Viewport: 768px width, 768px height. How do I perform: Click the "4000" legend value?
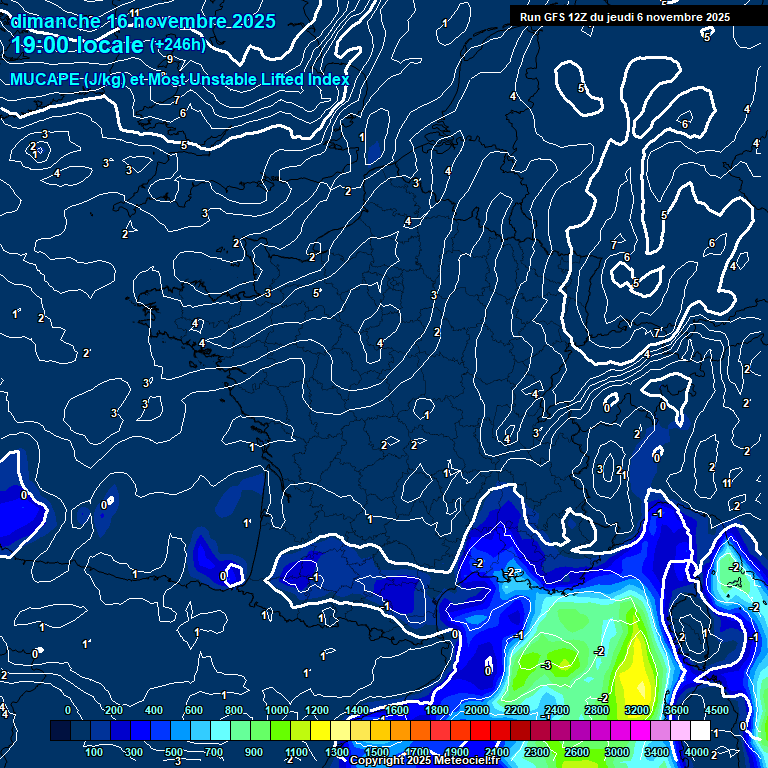[x=696, y=752]
